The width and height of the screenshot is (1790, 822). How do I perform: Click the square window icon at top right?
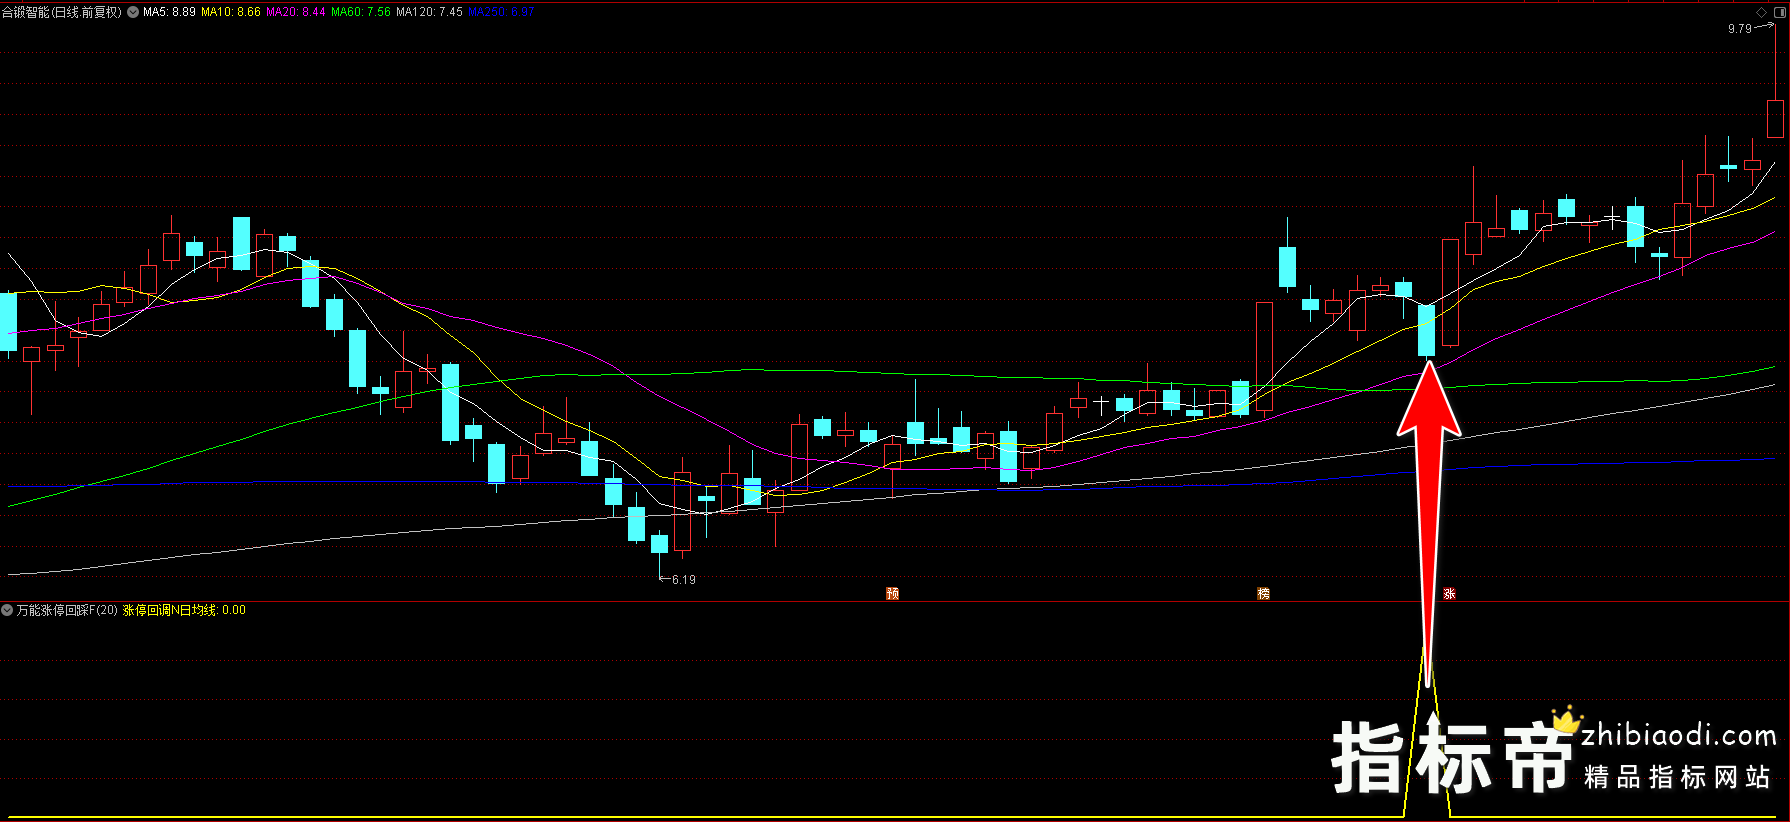1779,12
